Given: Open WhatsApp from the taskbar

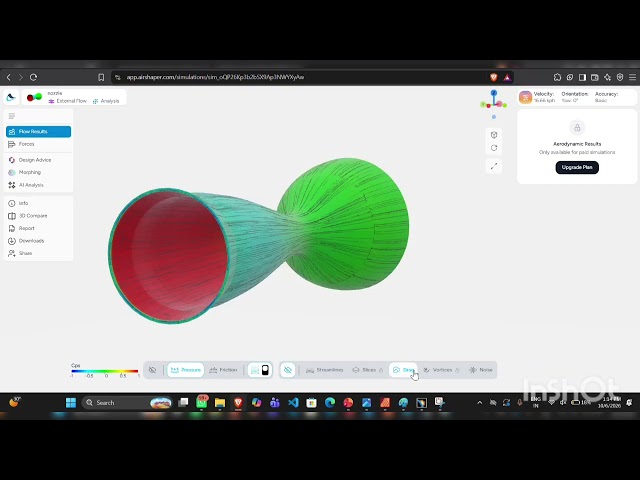Looking at the screenshot, I should [x=202, y=403].
